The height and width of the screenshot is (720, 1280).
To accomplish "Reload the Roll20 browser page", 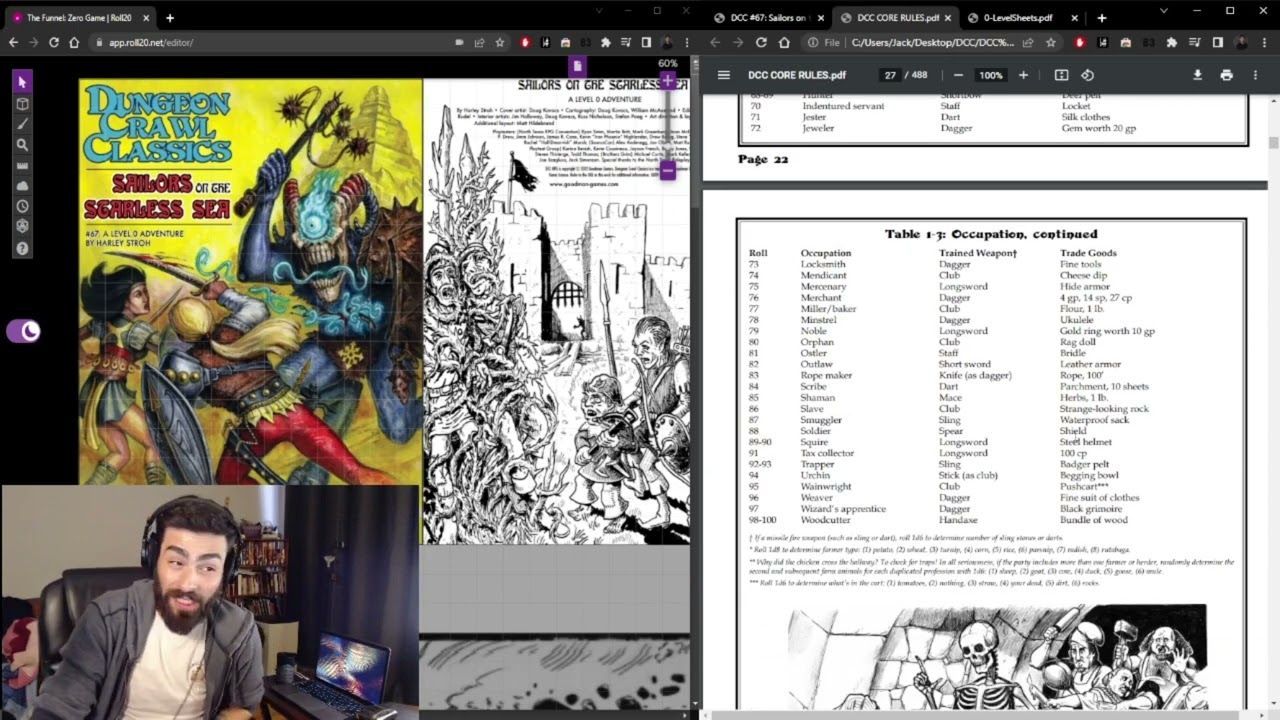I will 54,42.
